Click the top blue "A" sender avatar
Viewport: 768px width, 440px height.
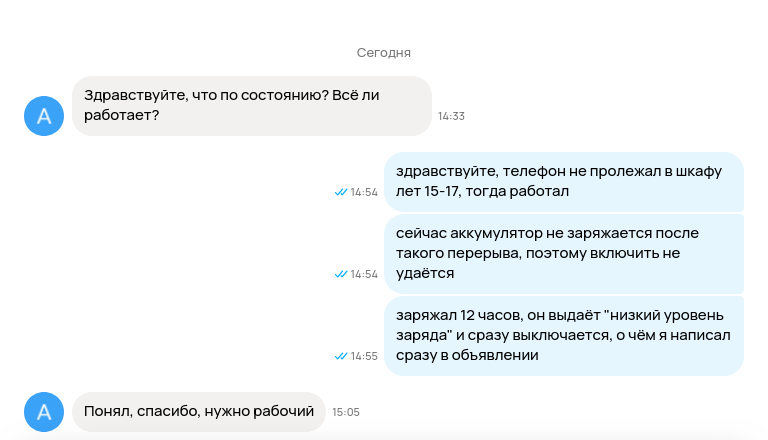click(44, 116)
